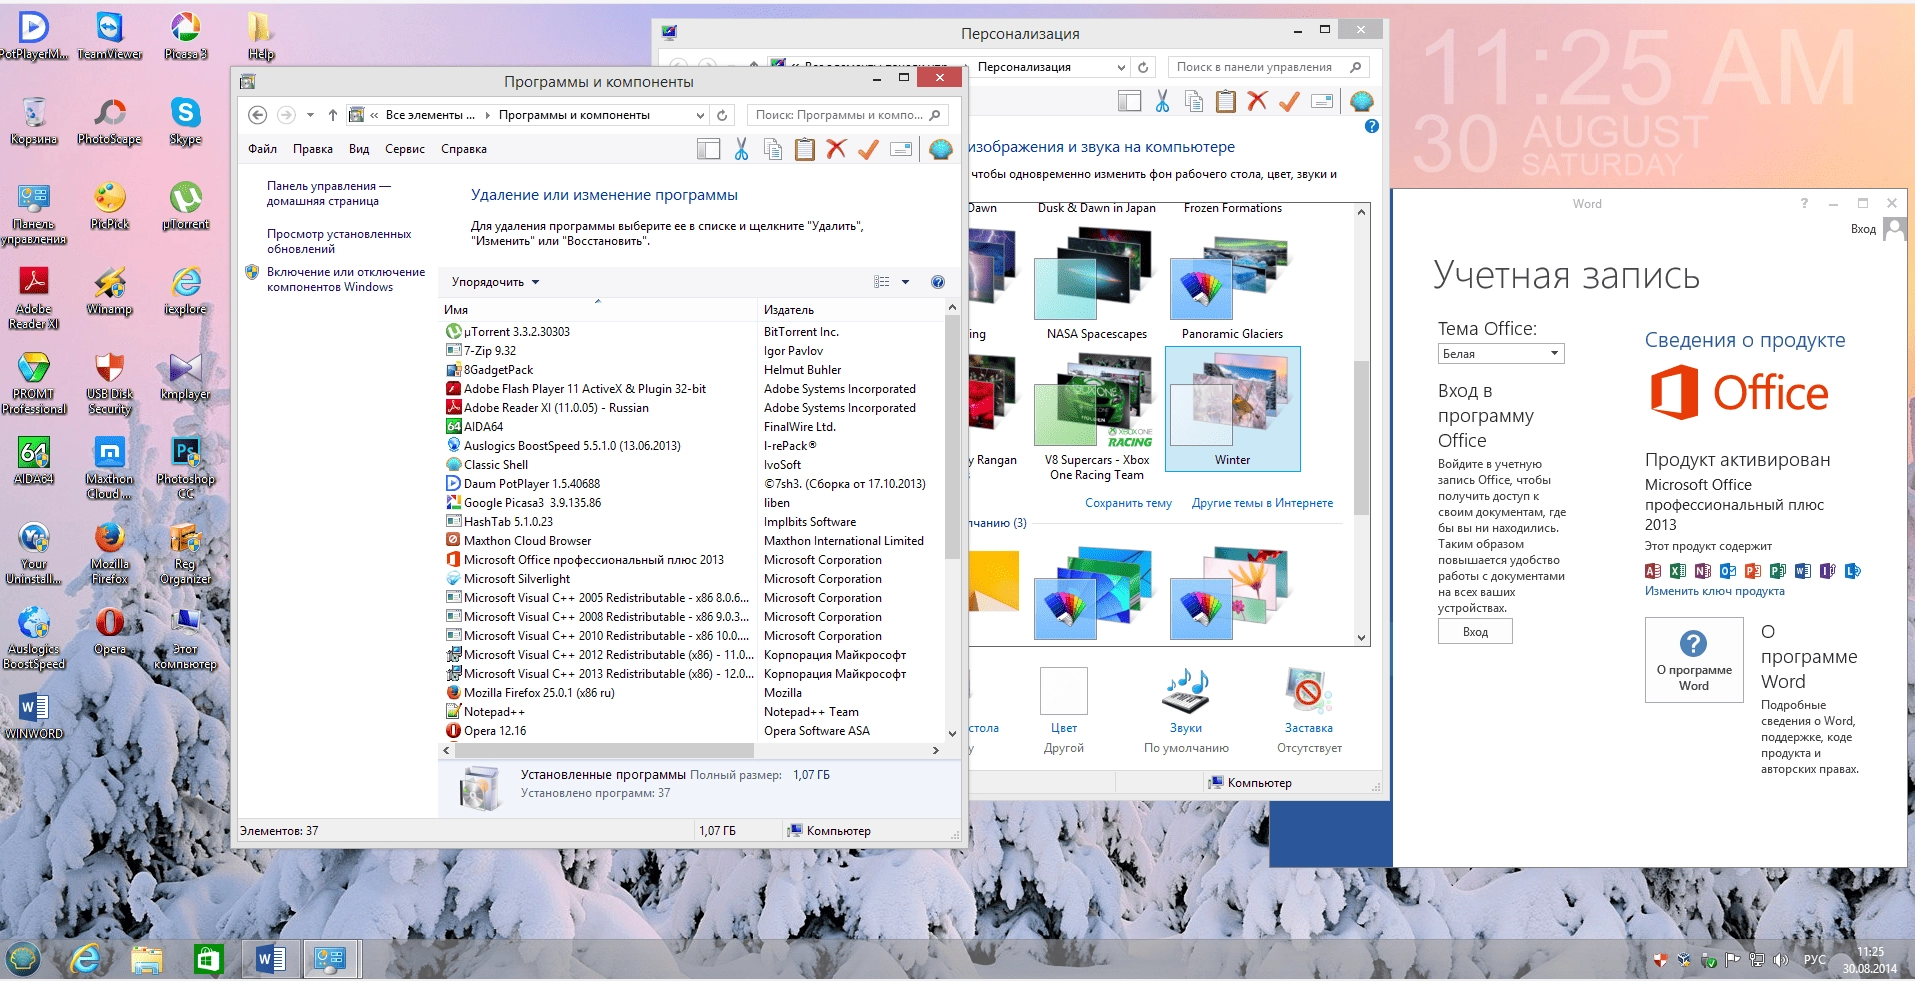This screenshot has height=981, width=1915.
Task: Click 'Просмотр установленных обновлений' link
Action: pyautogui.click(x=339, y=241)
